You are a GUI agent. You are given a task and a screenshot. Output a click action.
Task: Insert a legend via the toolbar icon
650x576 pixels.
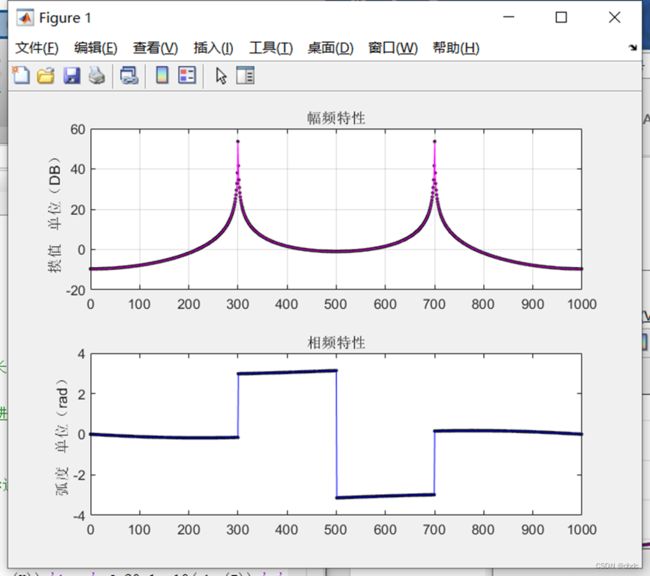187,75
